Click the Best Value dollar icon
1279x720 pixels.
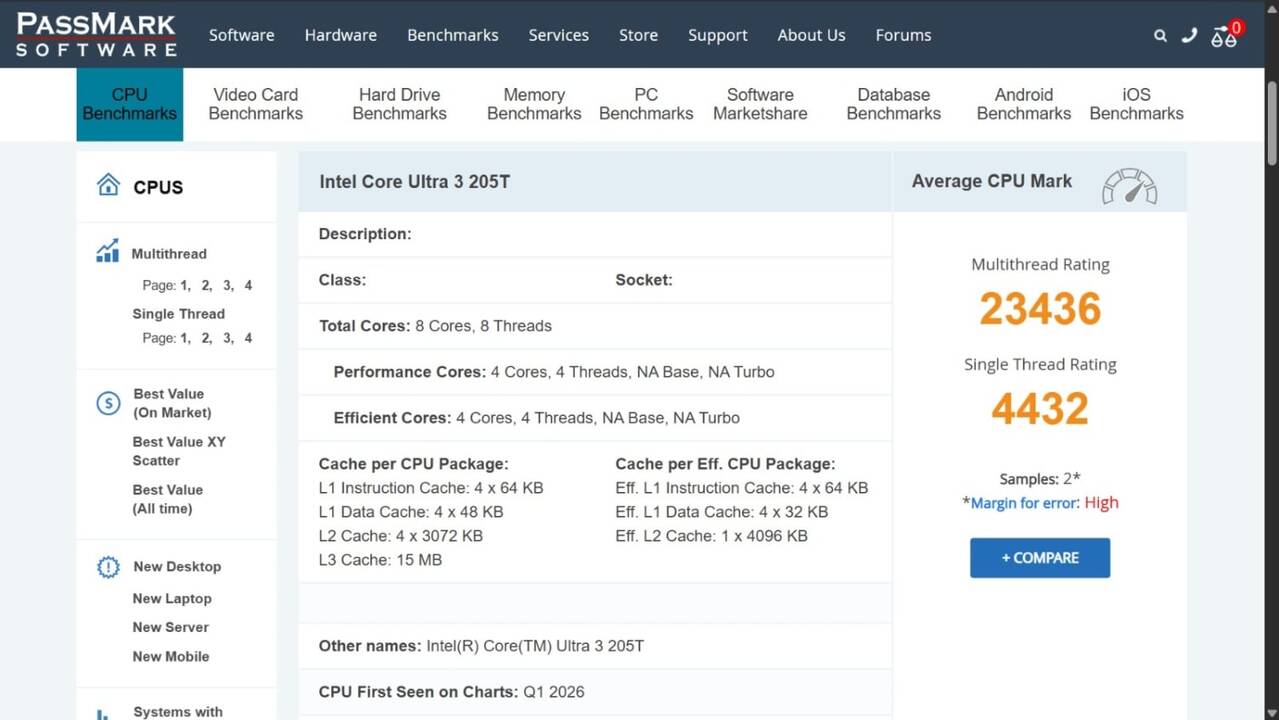[108, 403]
